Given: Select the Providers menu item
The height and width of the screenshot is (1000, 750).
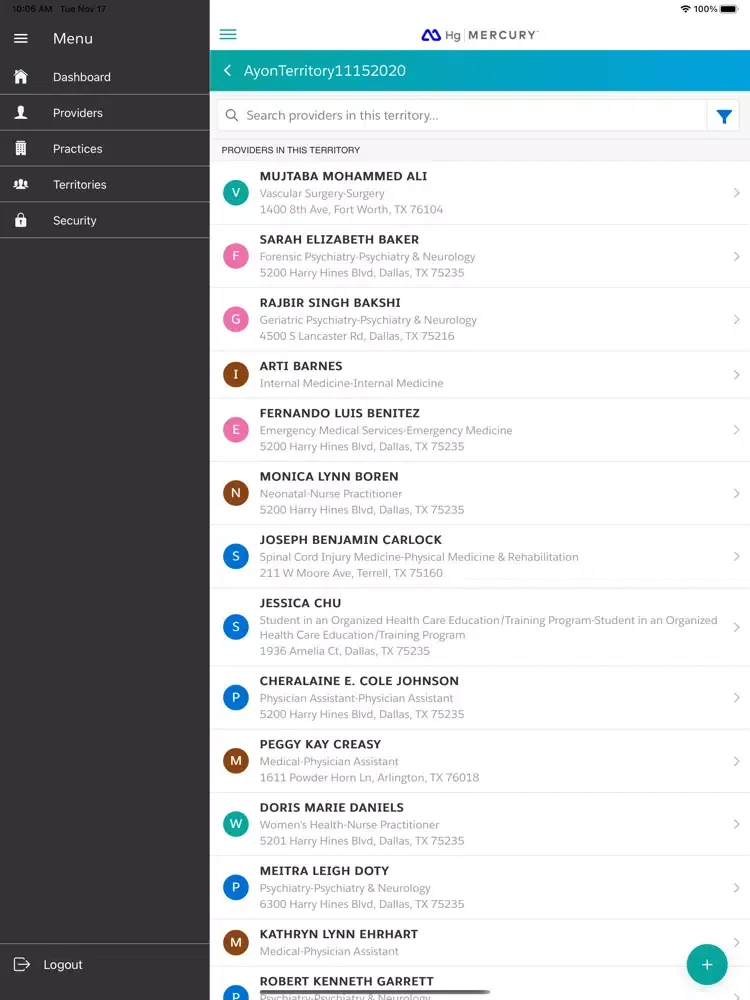Looking at the screenshot, I should (x=78, y=113).
